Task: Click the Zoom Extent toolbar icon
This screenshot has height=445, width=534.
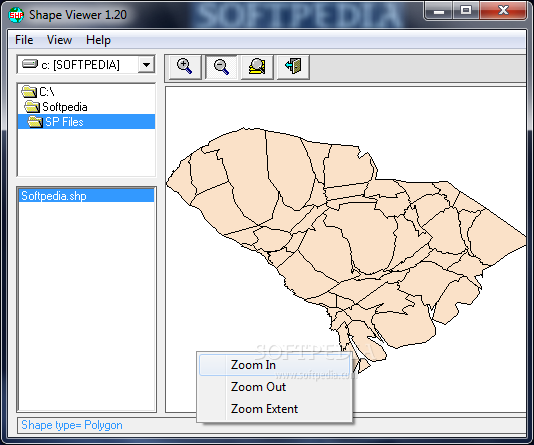Action: point(257,67)
